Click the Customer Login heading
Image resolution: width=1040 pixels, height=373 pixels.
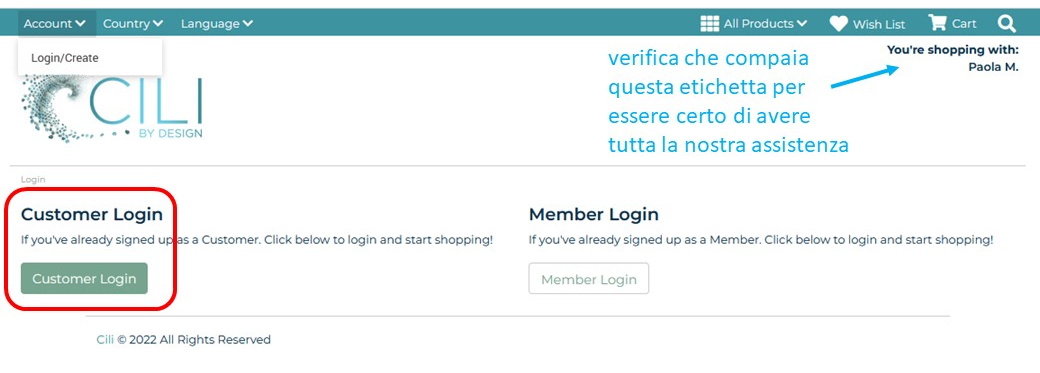tap(92, 214)
